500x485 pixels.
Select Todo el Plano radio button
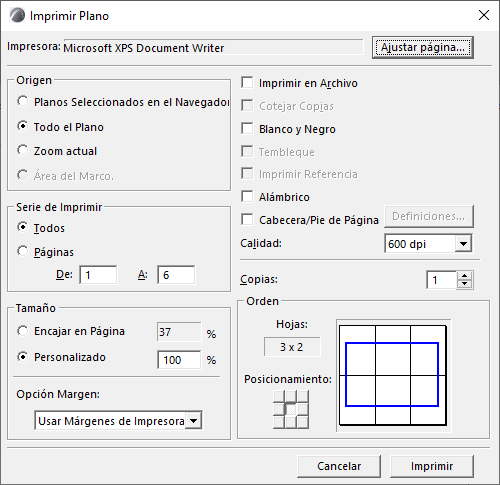(x=22, y=126)
